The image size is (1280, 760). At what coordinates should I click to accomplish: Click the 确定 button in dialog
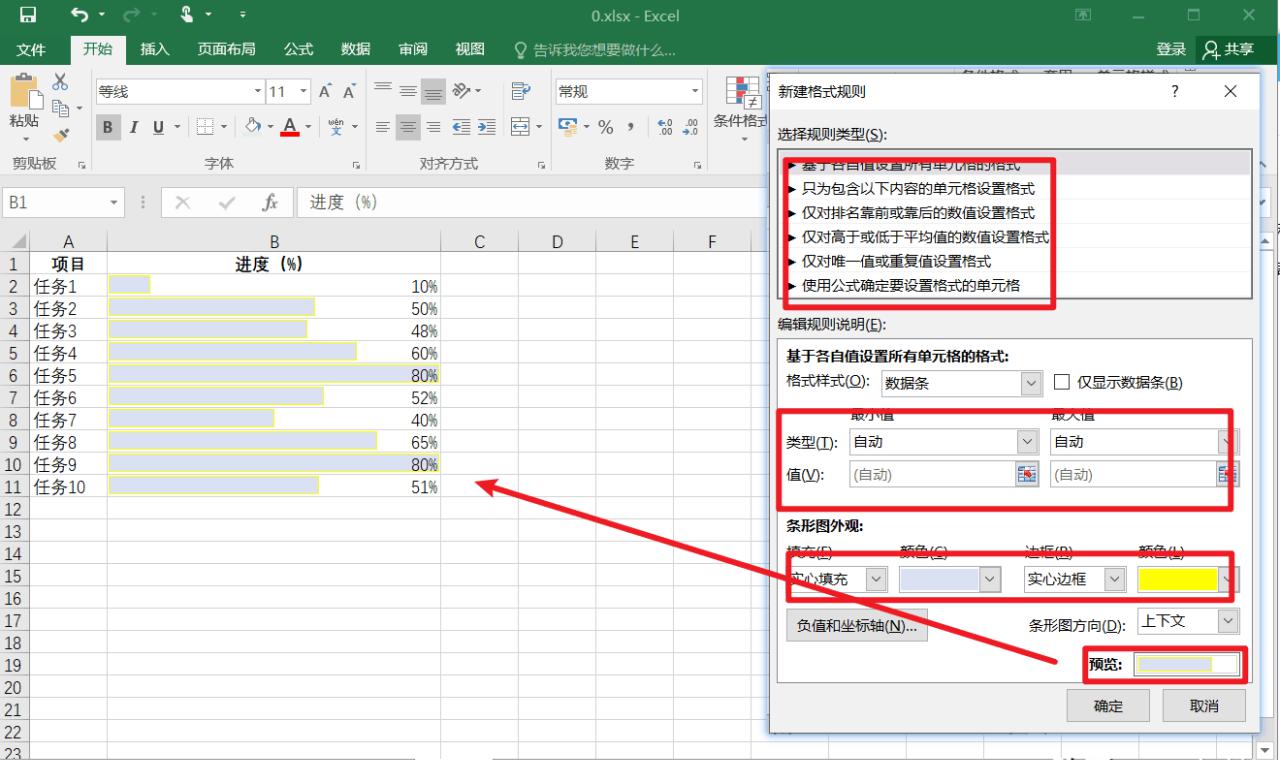[1108, 706]
